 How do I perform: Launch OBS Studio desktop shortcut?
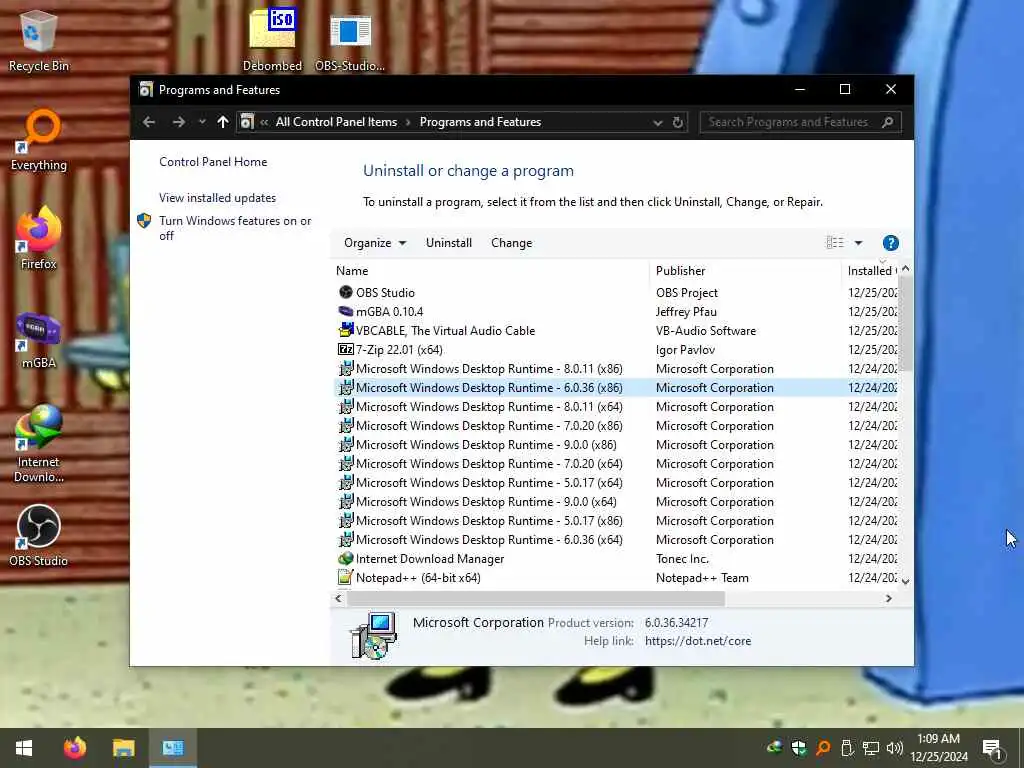click(39, 536)
